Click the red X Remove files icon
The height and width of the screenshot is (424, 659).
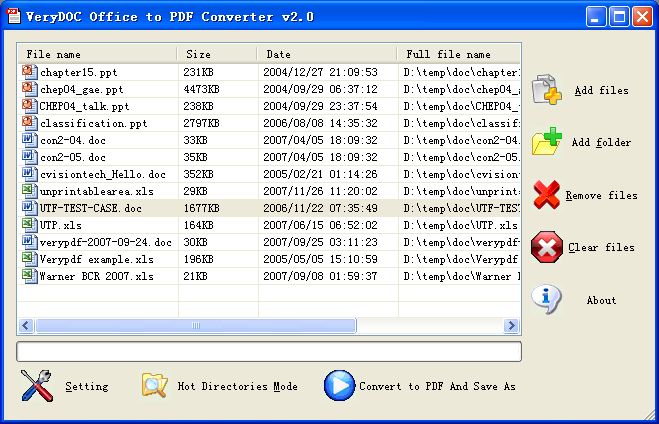coord(546,195)
